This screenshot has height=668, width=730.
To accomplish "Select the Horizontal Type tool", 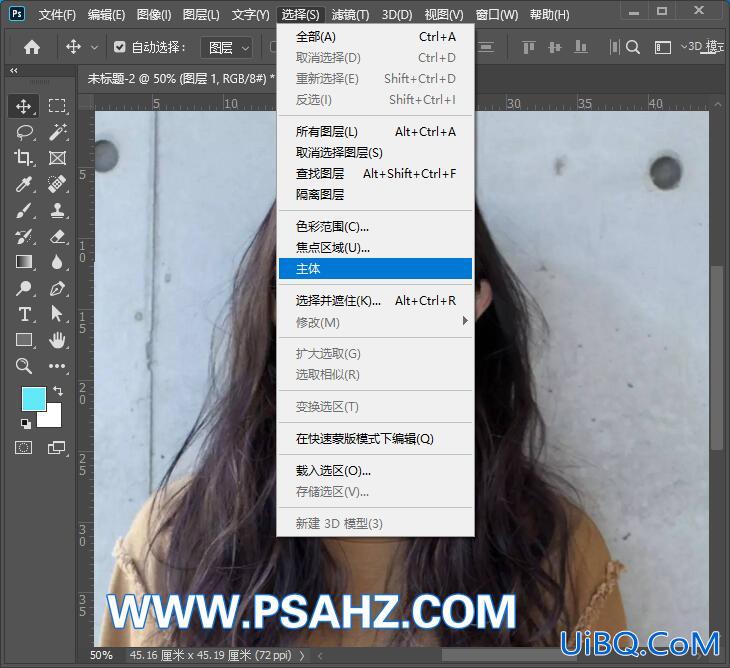I will pyautogui.click(x=23, y=314).
